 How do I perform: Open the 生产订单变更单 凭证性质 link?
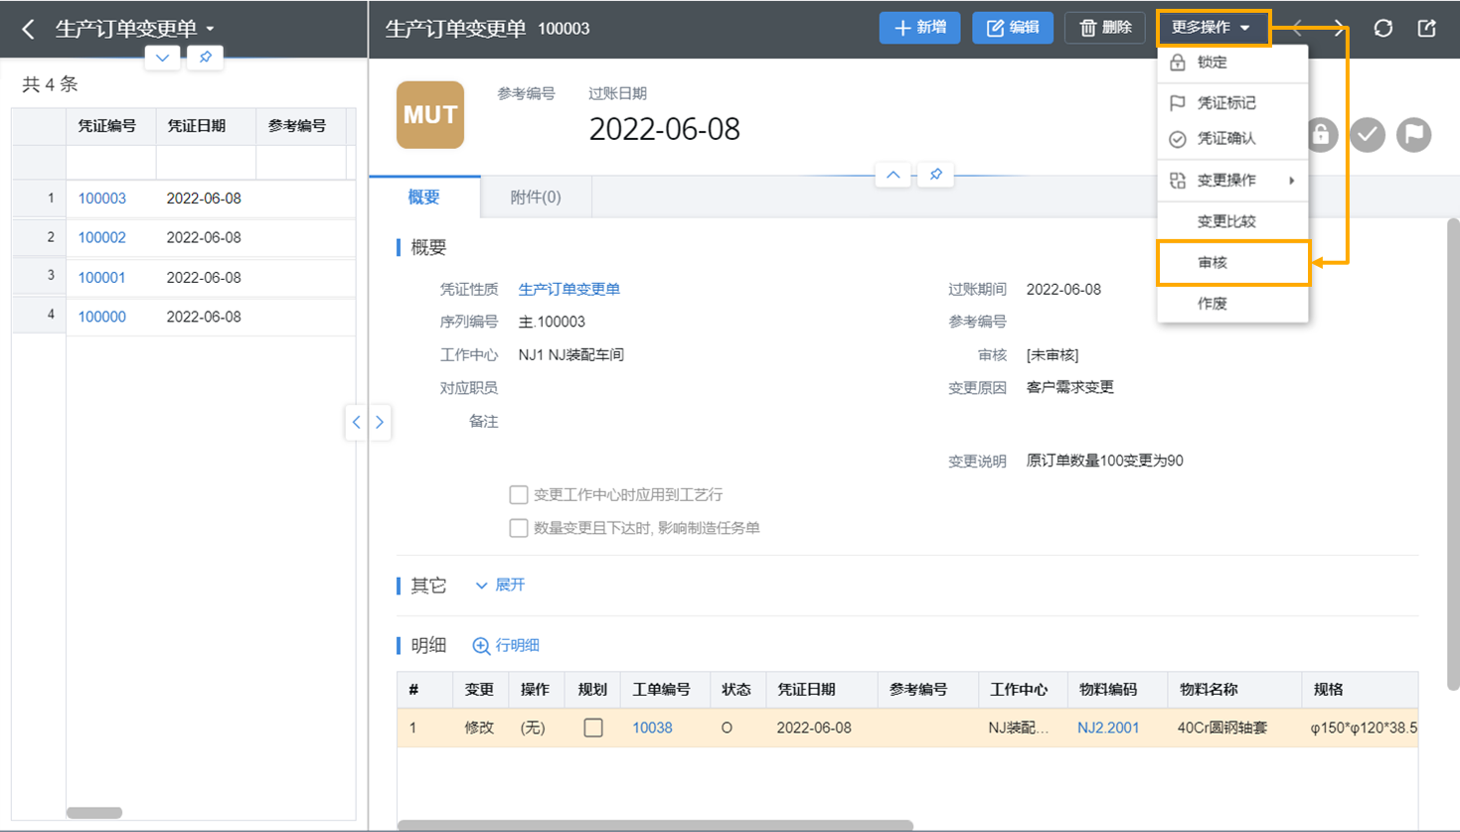pyautogui.click(x=569, y=289)
